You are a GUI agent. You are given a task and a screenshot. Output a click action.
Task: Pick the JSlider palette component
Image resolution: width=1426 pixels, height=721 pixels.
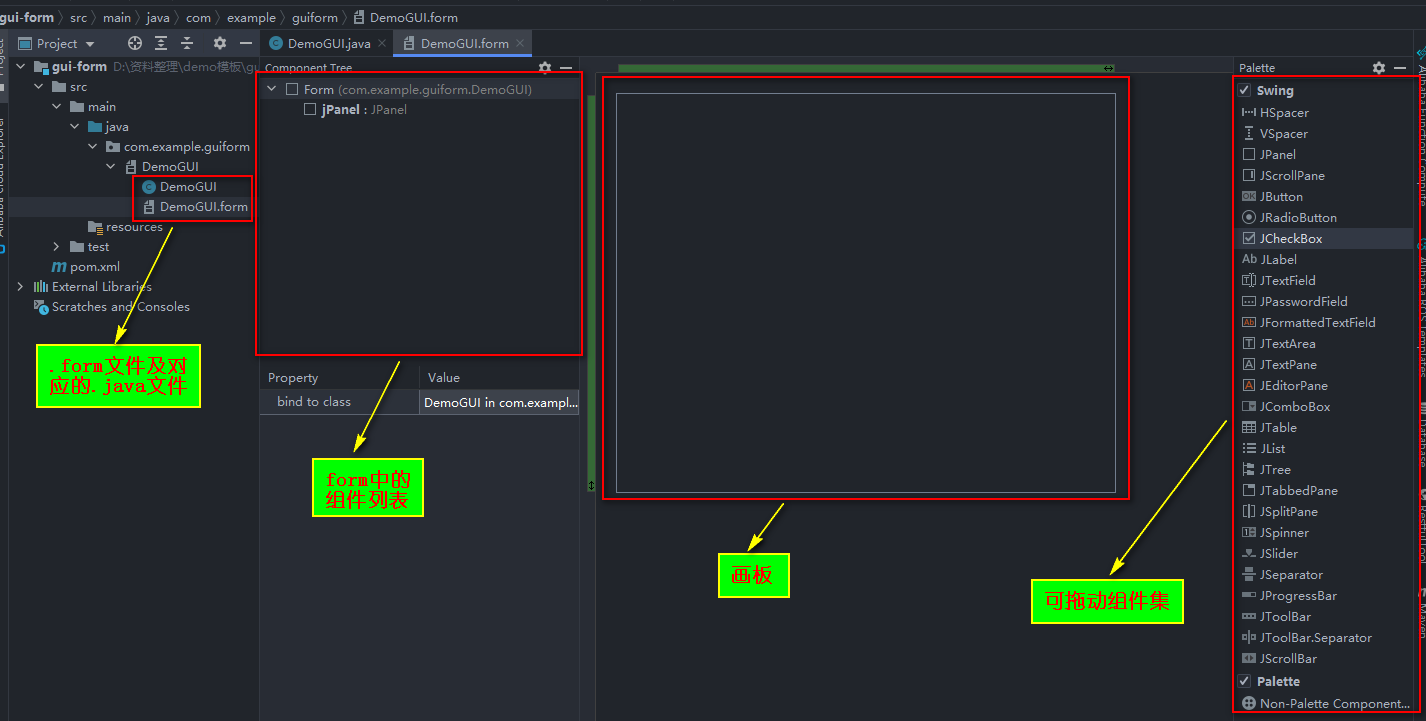click(1270, 554)
